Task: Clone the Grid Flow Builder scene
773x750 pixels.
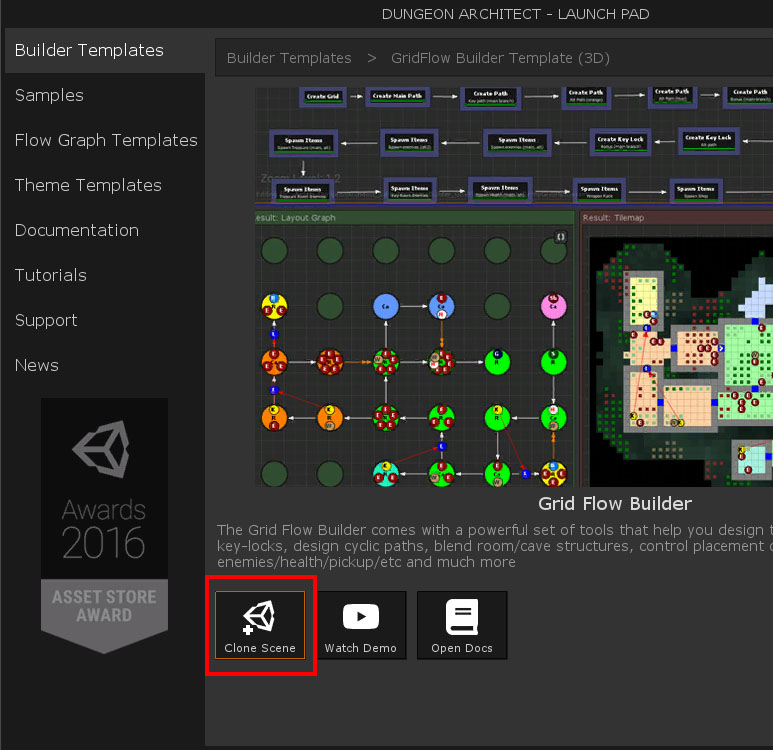Action: click(260, 625)
